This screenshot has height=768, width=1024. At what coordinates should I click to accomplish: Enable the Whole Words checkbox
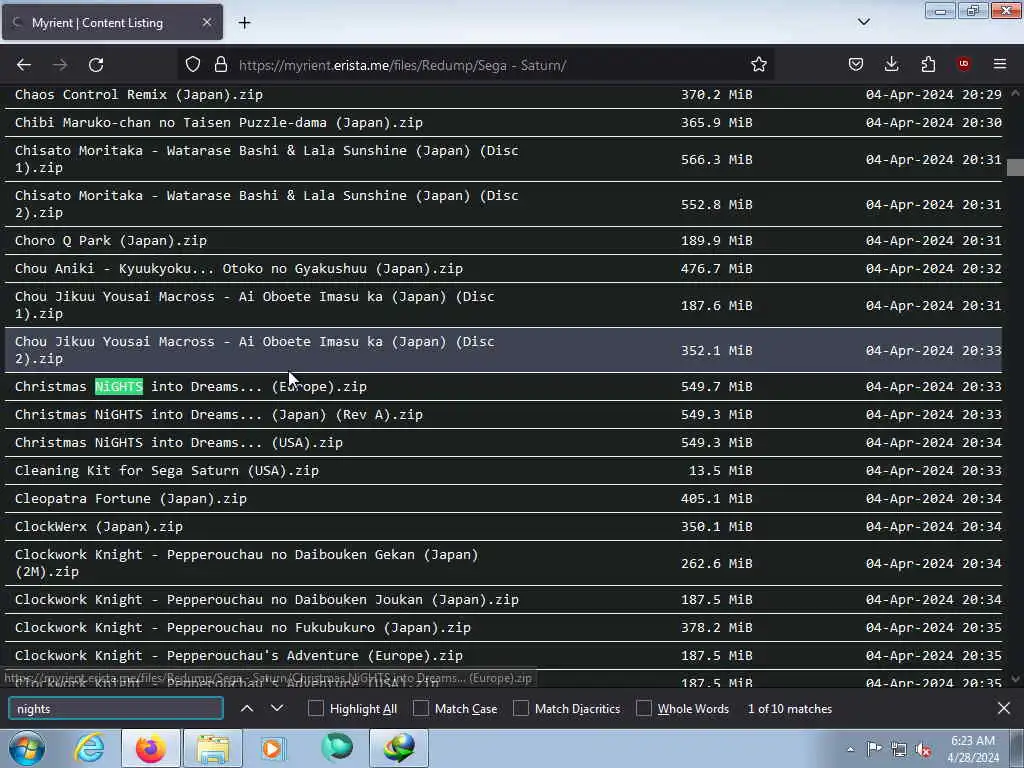(x=644, y=708)
